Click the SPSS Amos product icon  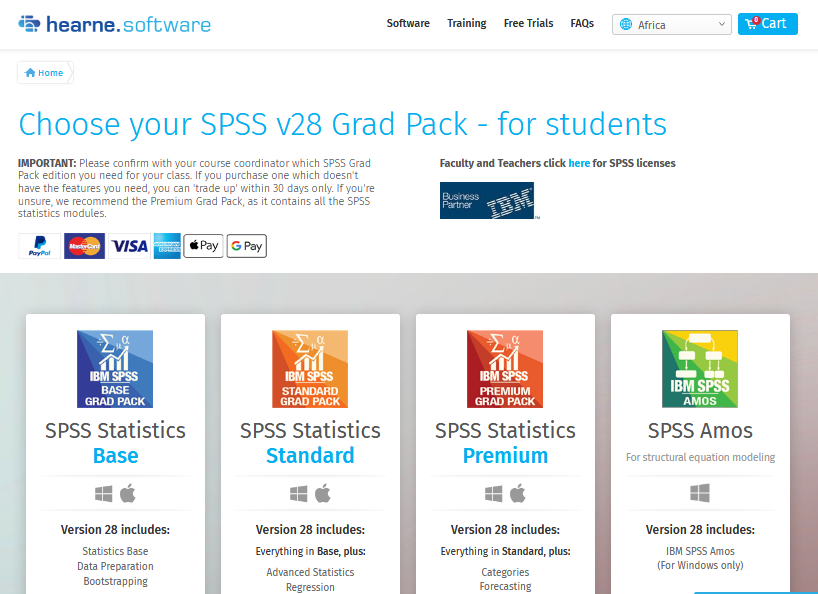pos(700,369)
